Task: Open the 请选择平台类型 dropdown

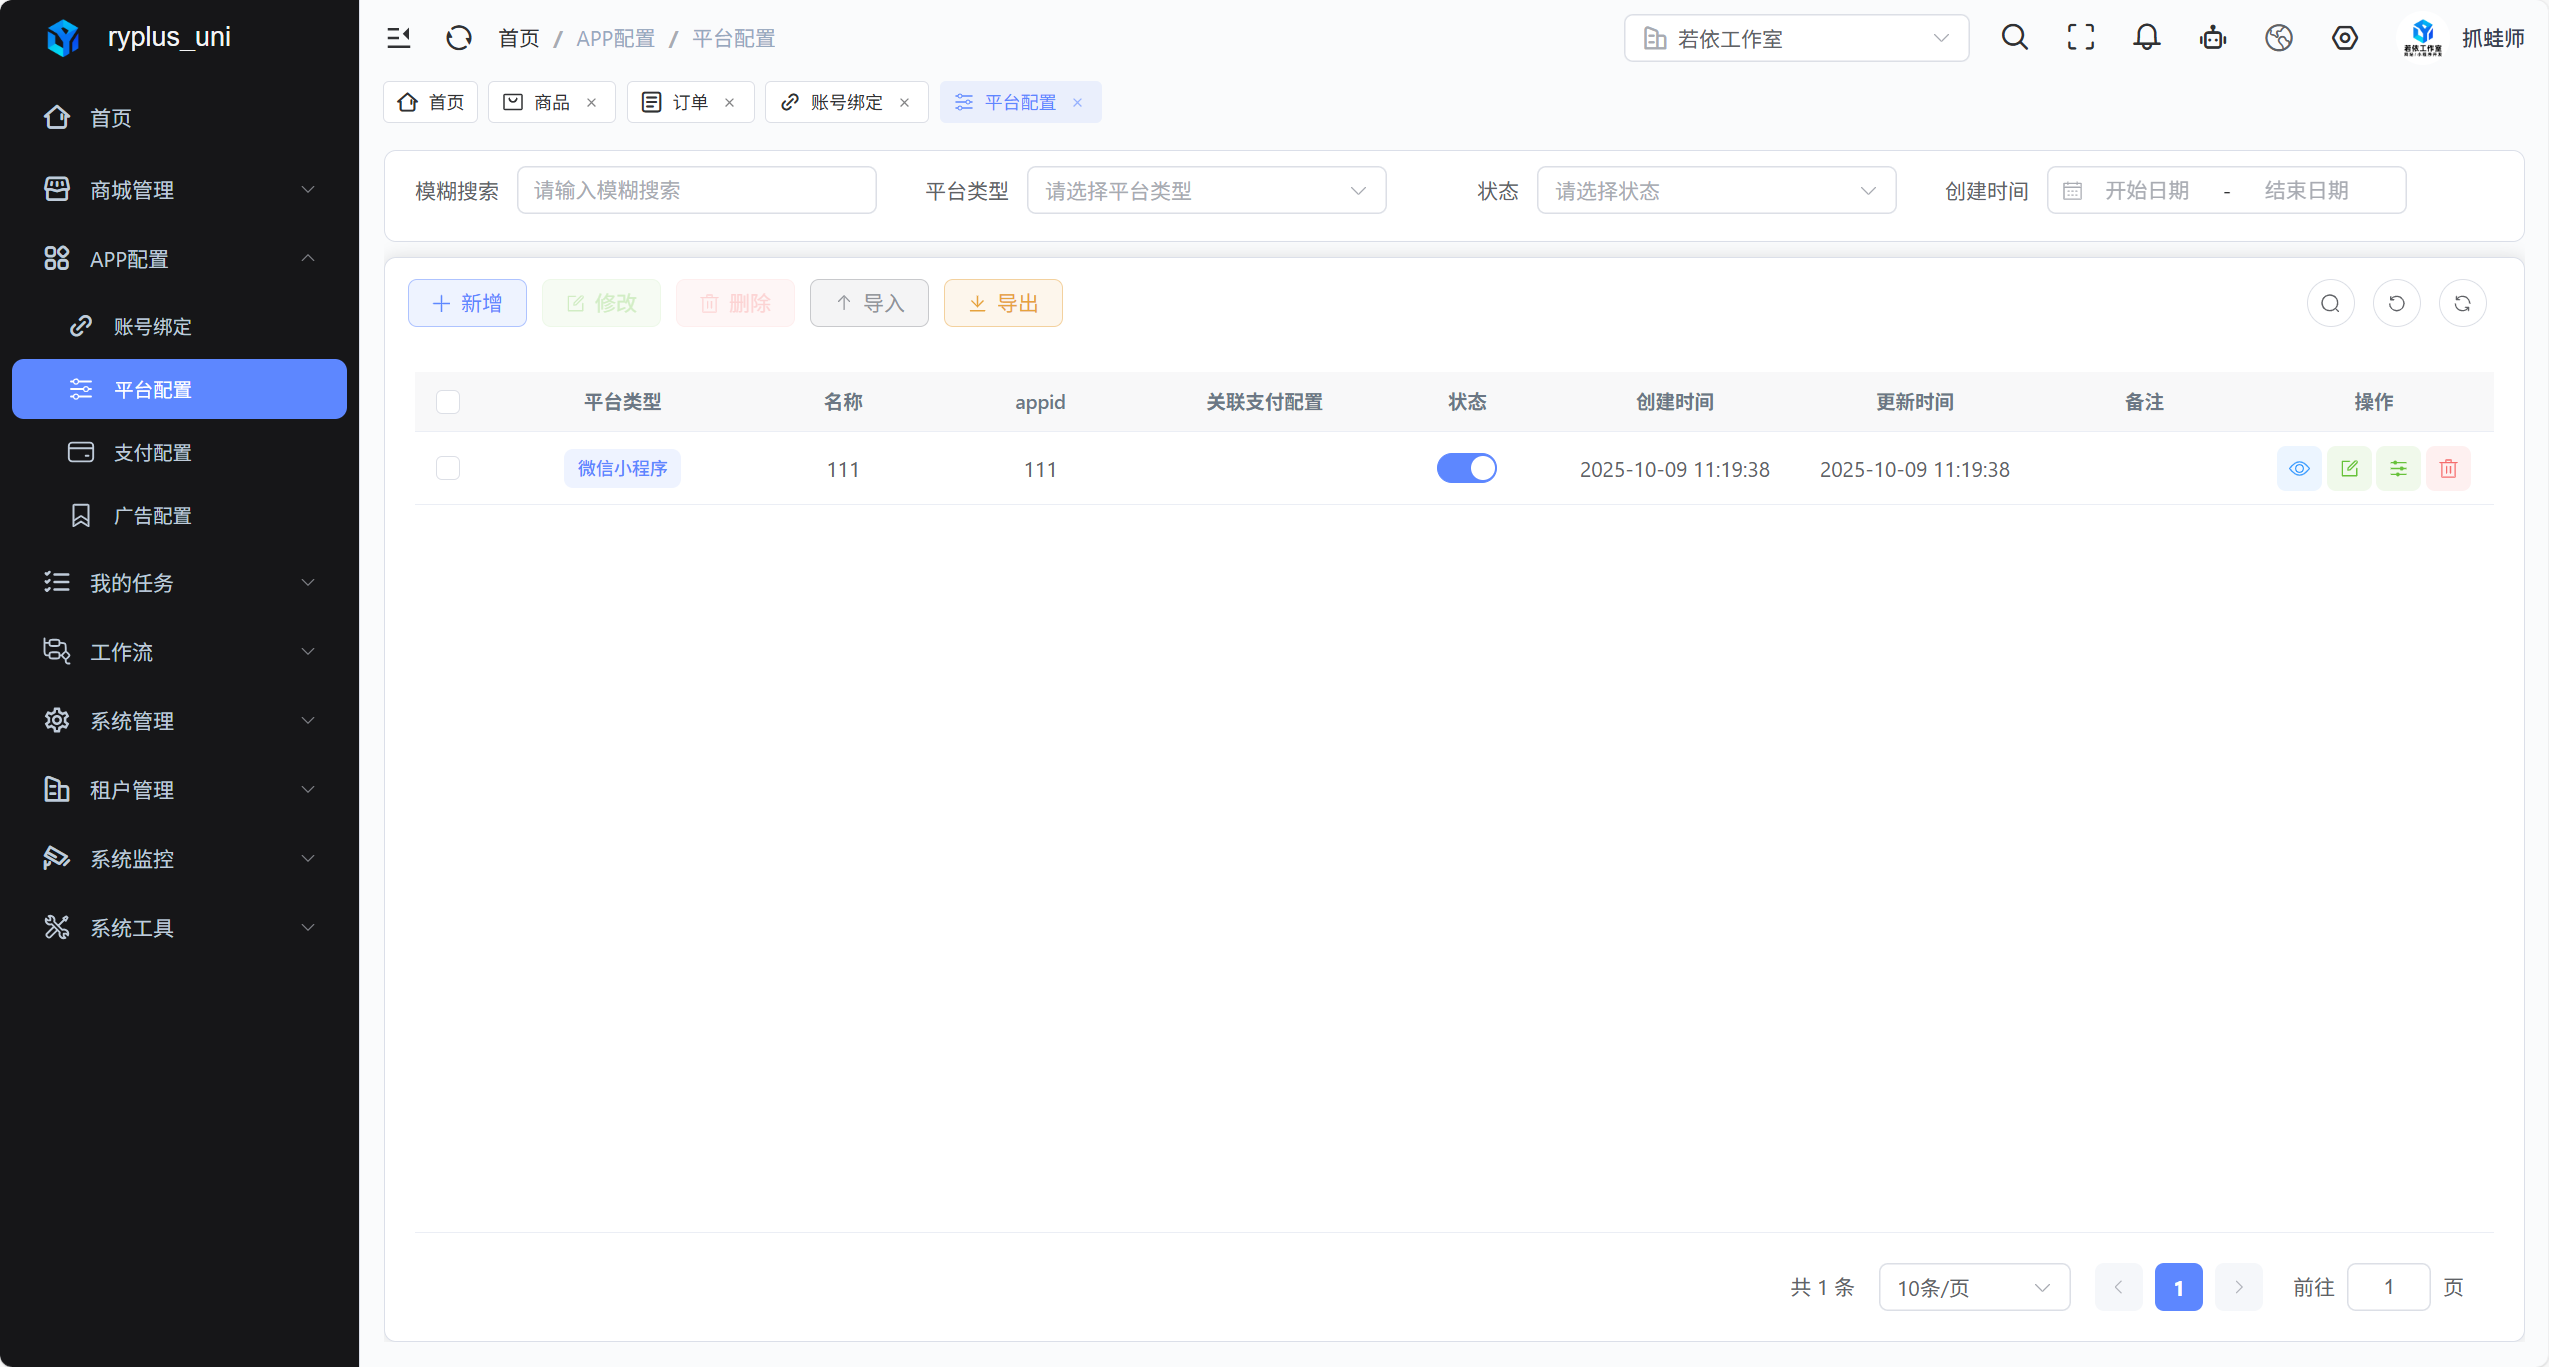Action: pyautogui.click(x=1205, y=190)
